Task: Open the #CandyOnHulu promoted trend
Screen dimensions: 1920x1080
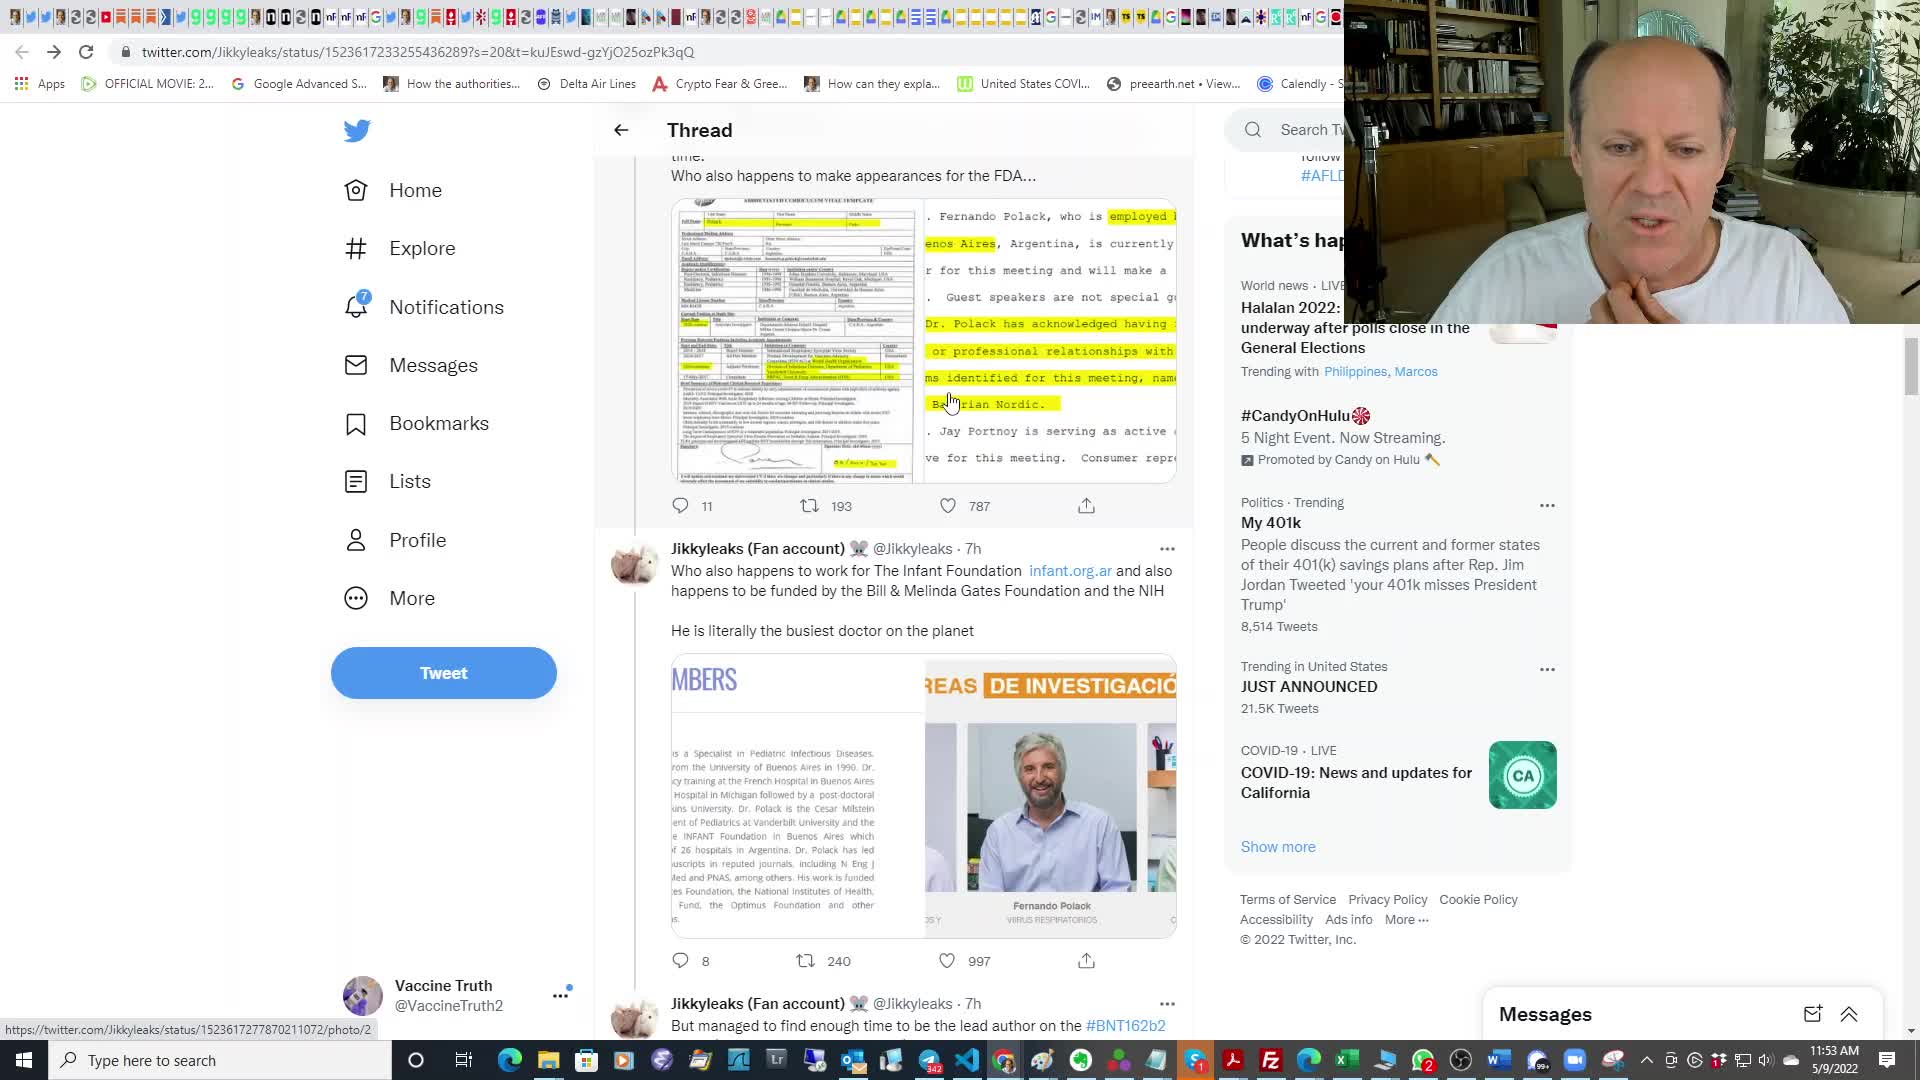Action: 1305,416
